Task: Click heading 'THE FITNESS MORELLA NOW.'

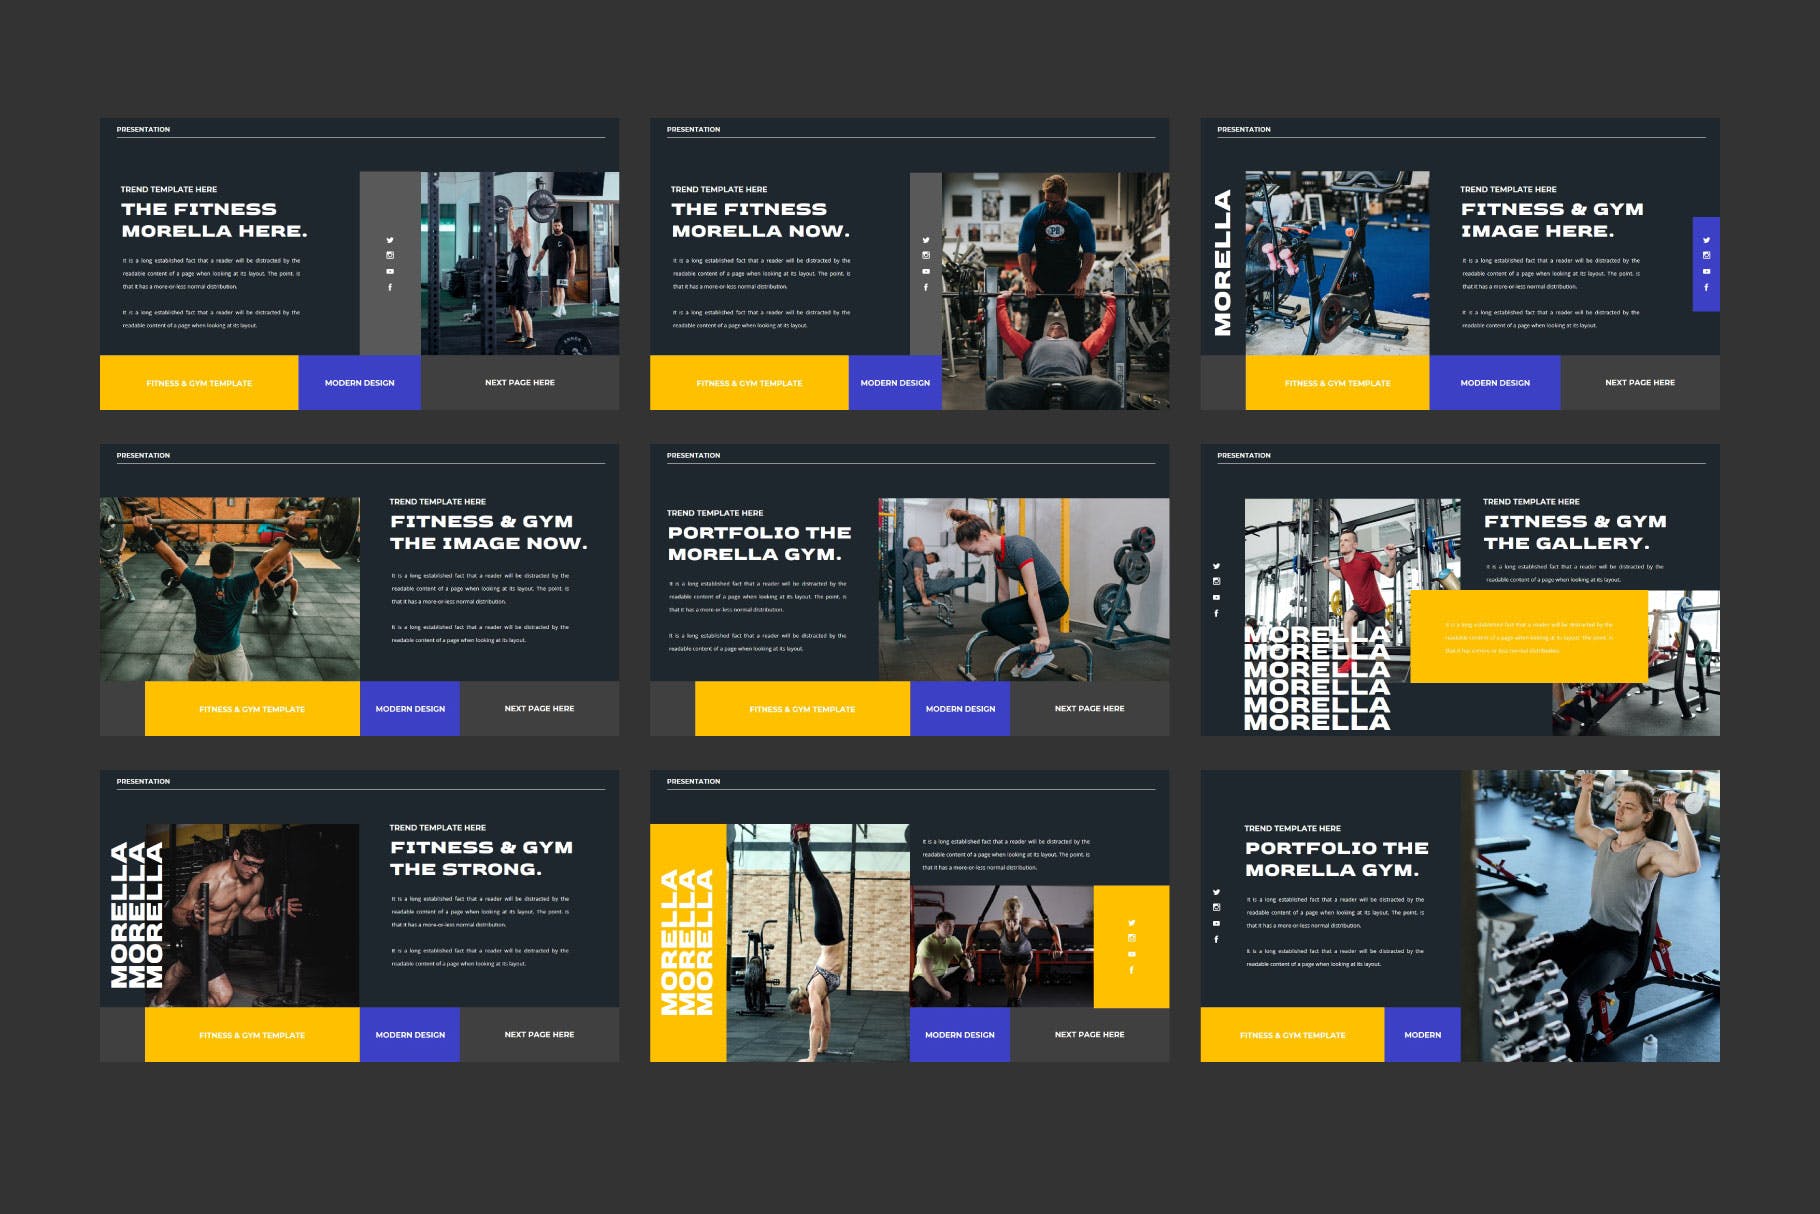Action: (760, 220)
